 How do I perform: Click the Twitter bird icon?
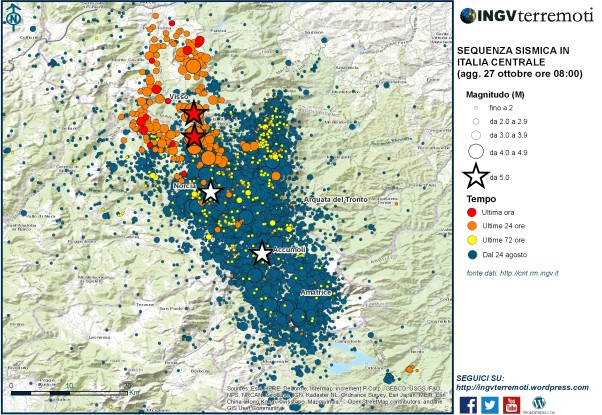click(490, 405)
